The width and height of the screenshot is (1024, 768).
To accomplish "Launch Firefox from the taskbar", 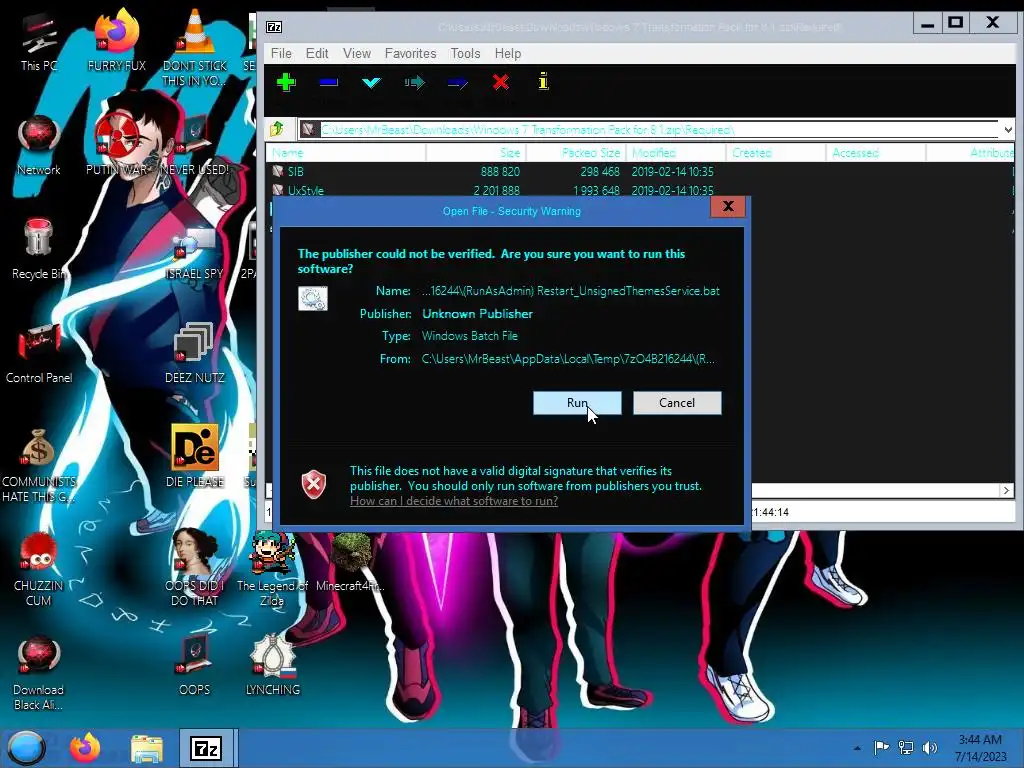I will click(x=85, y=748).
